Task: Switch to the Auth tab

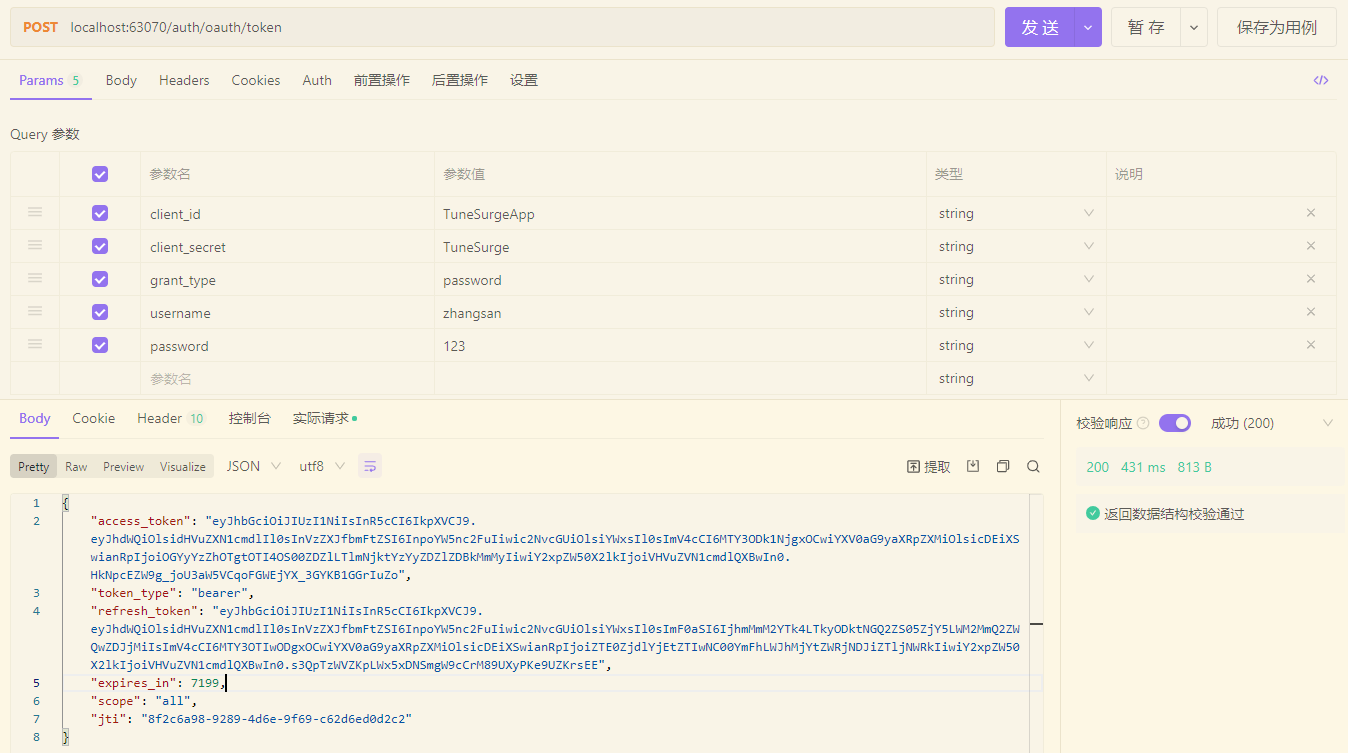Action: pyautogui.click(x=317, y=80)
